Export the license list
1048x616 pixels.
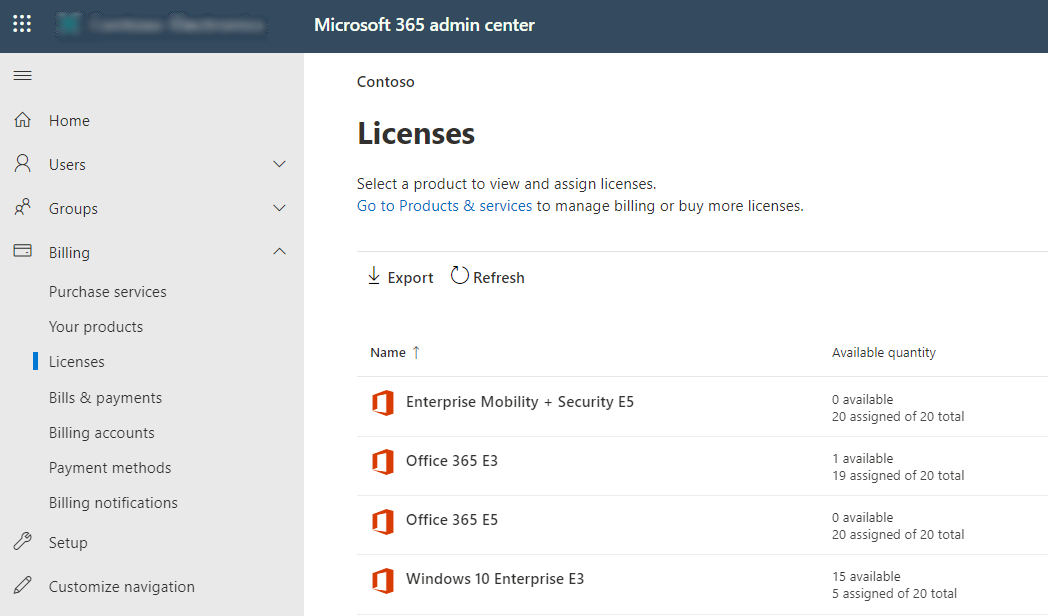[399, 277]
